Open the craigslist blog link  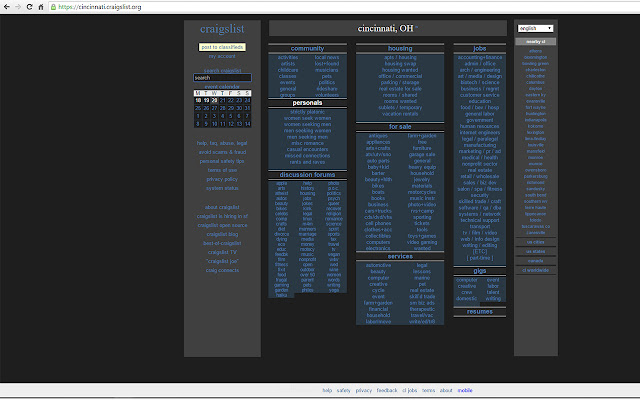click(222, 234)
